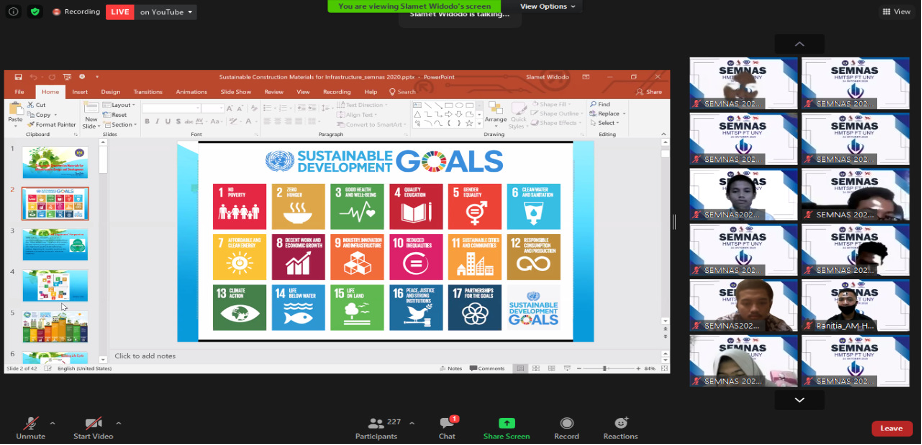
Task: Click the Zoom meeting info icon
Action: (12, 12)
